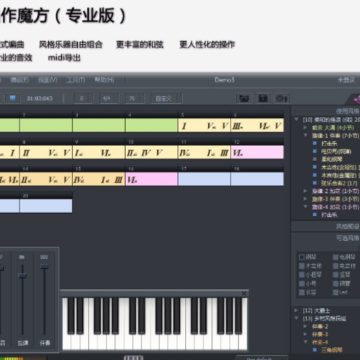Click the time display 01:03:043
This screenshot has width=360, height=360.
coord(40,99)
